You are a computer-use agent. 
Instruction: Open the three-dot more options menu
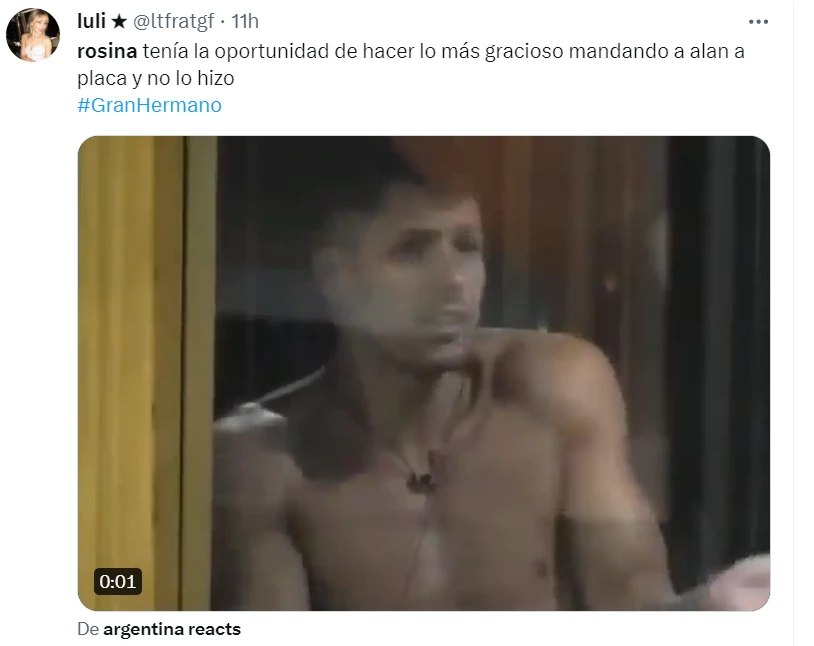coord(758,22)
